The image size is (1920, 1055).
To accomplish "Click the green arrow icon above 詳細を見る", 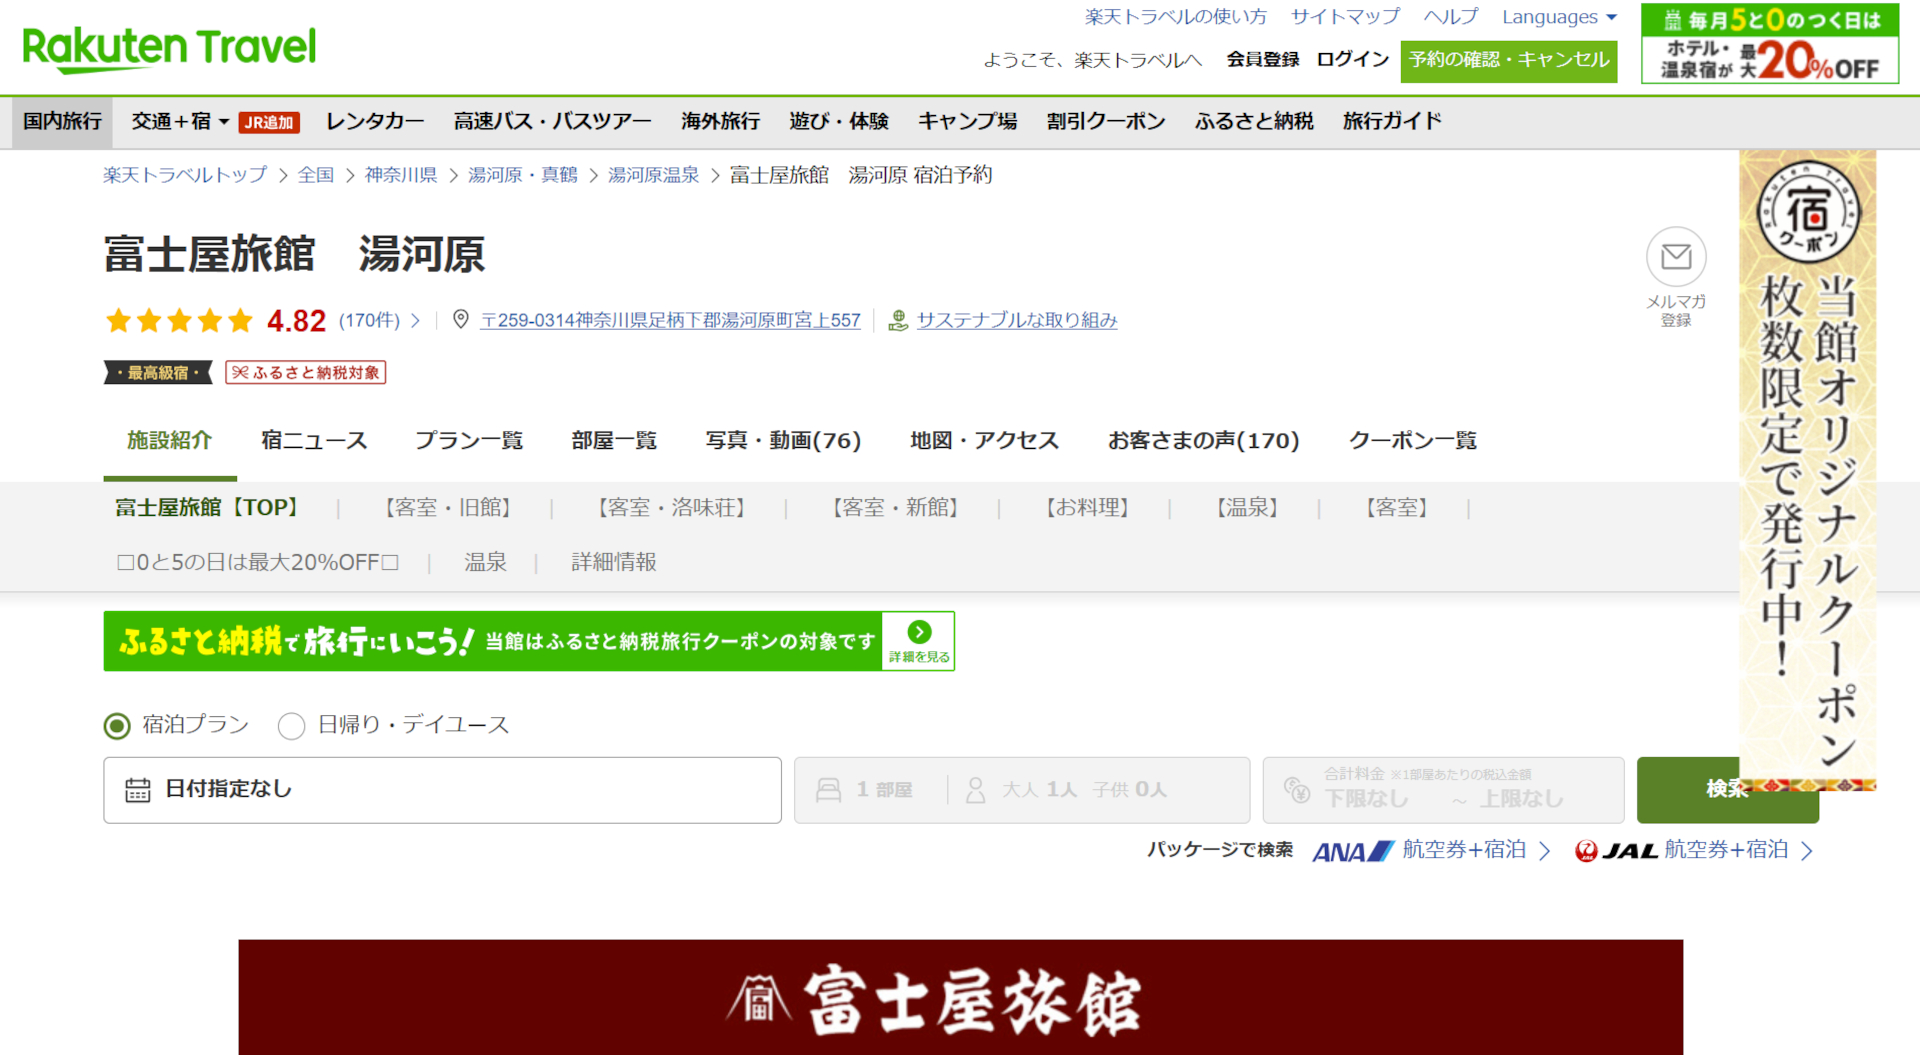I will [919, 632].
